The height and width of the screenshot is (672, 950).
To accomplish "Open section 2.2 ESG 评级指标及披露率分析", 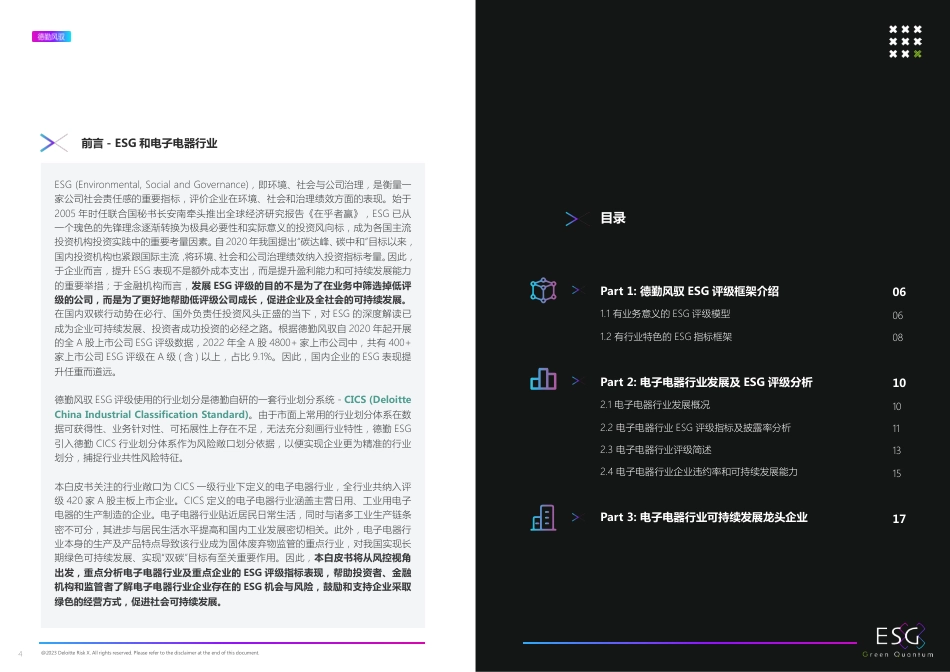I will tap(696, 427).
